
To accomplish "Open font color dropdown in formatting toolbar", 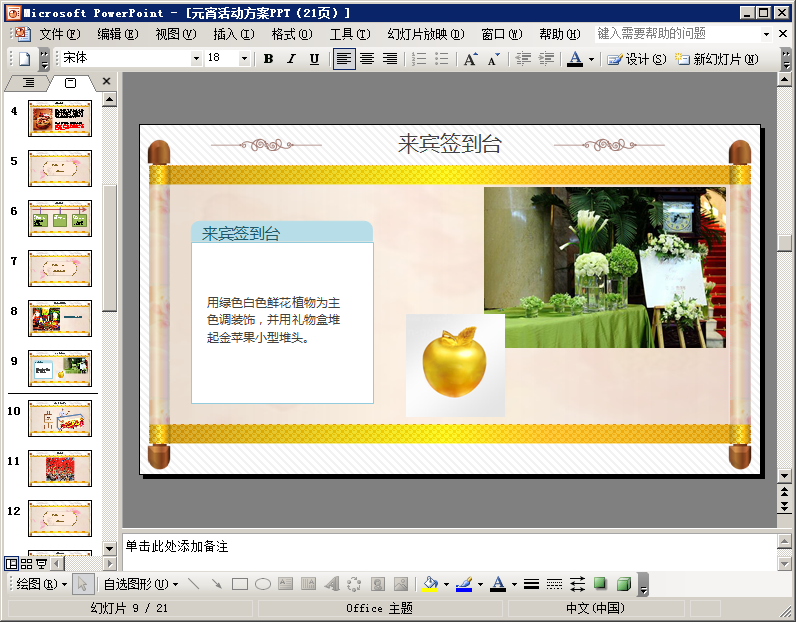I will 591,59.
